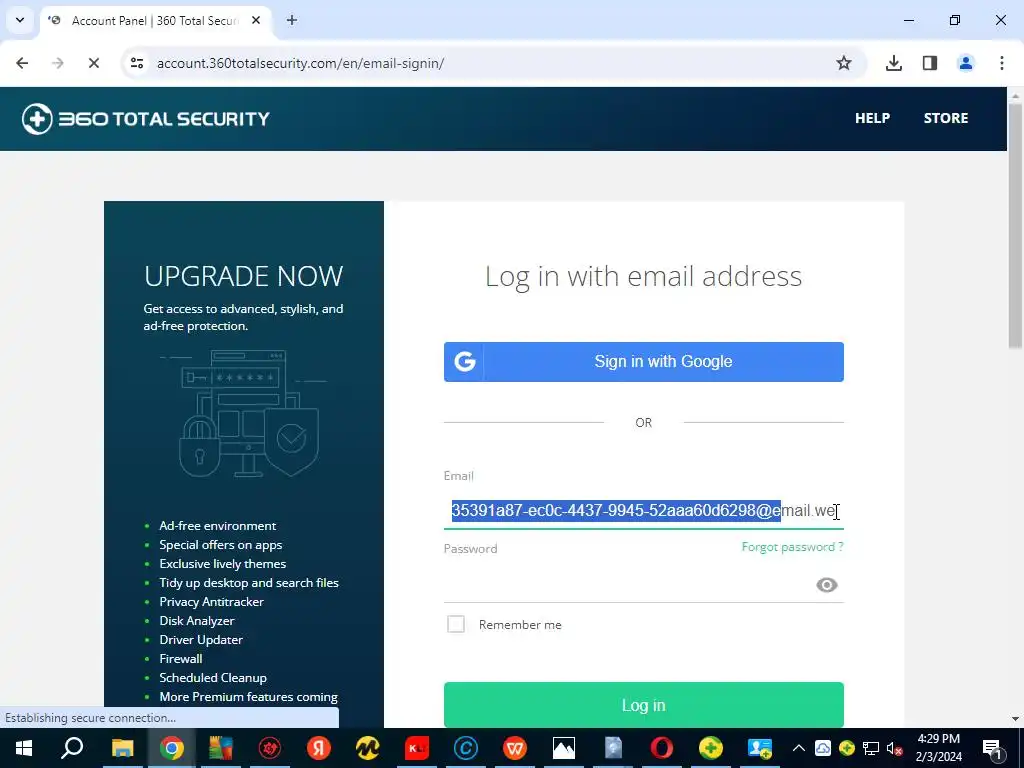Open the Chrome three-dot menu
Viewport: 1024px width, 768px height.
1001,63
